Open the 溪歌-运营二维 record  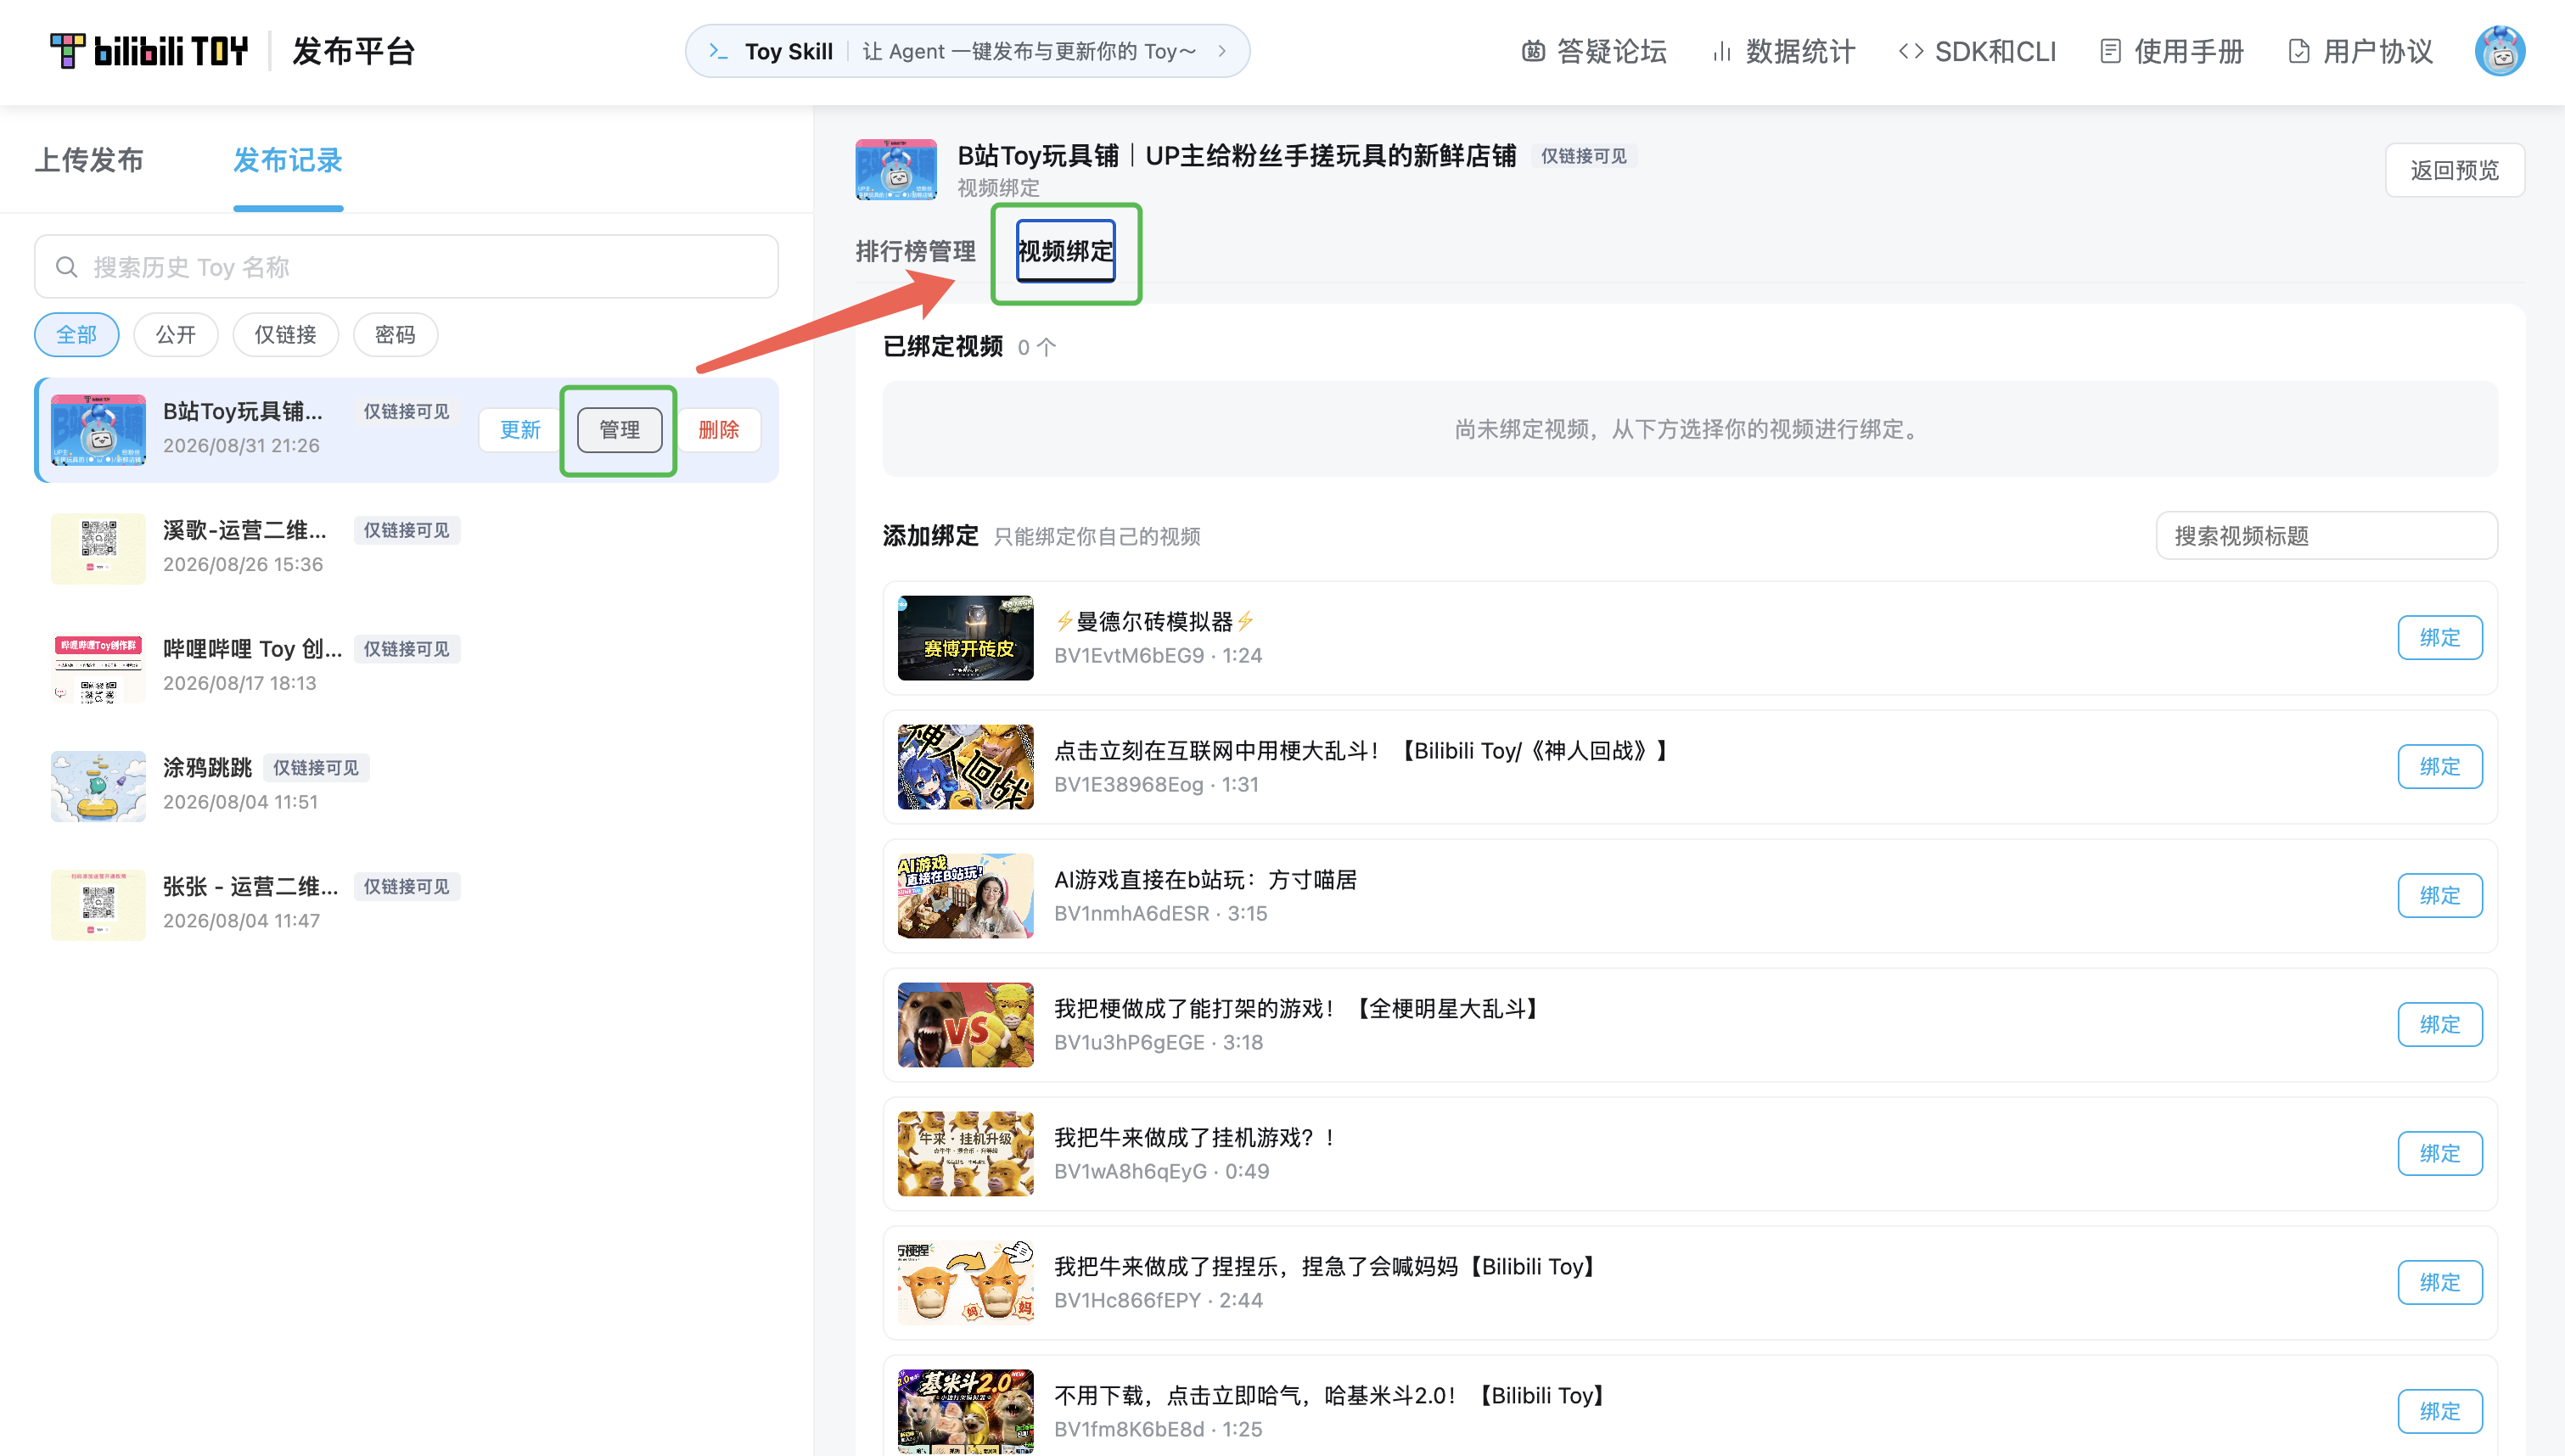pyautogui.click(x=406, y=548)
